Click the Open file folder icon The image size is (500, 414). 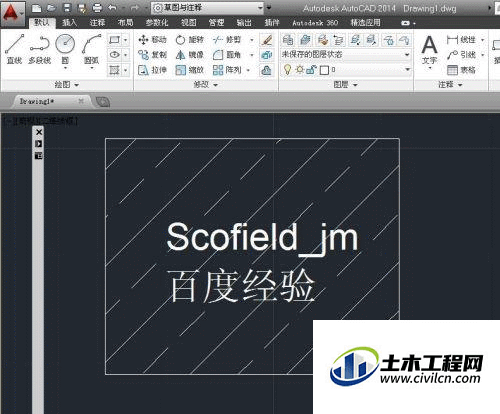click(x=51, y=8)
